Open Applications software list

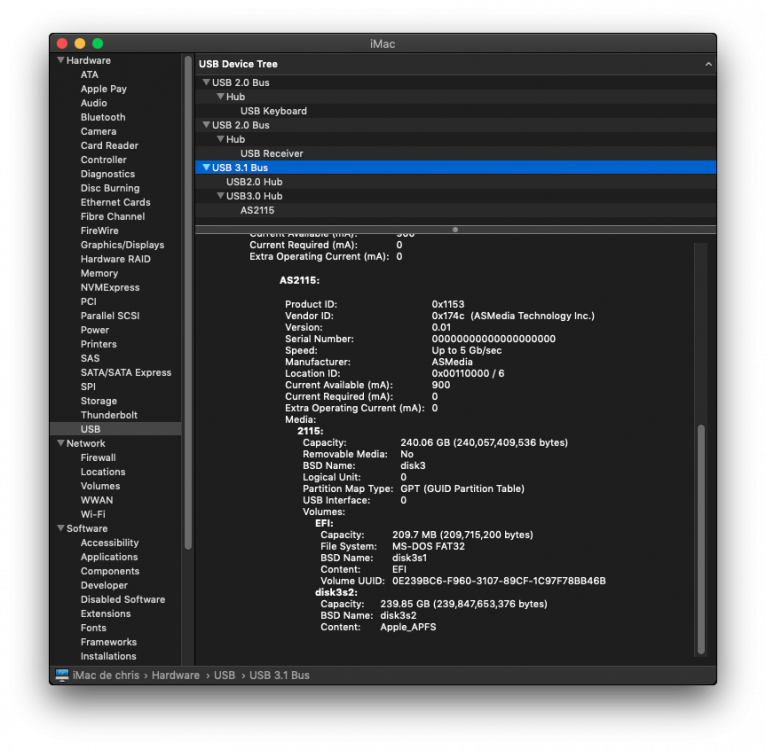[109, 557]
